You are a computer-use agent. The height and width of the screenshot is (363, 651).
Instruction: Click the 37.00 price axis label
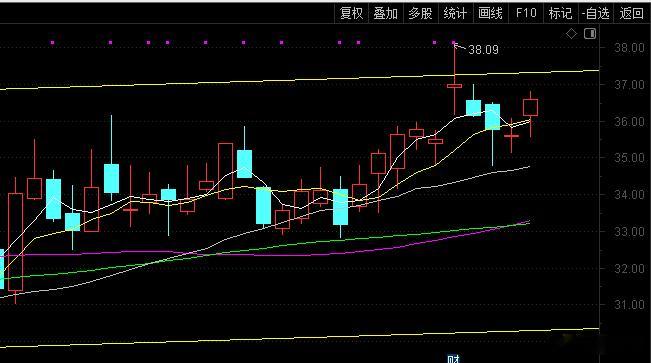629,85
